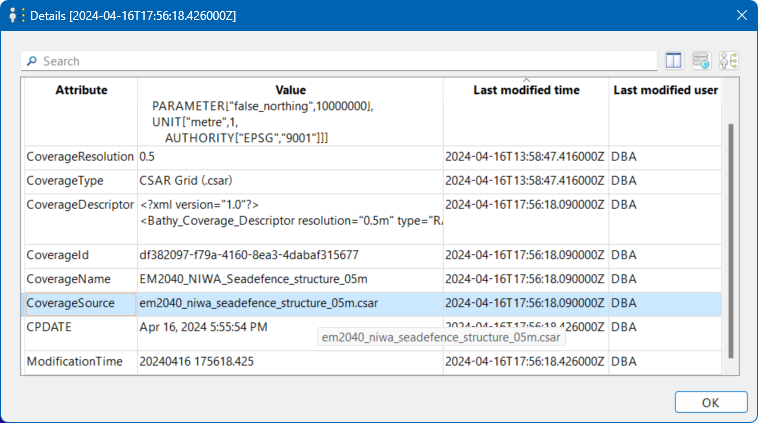Click Last modified time column header

[526, 90]
